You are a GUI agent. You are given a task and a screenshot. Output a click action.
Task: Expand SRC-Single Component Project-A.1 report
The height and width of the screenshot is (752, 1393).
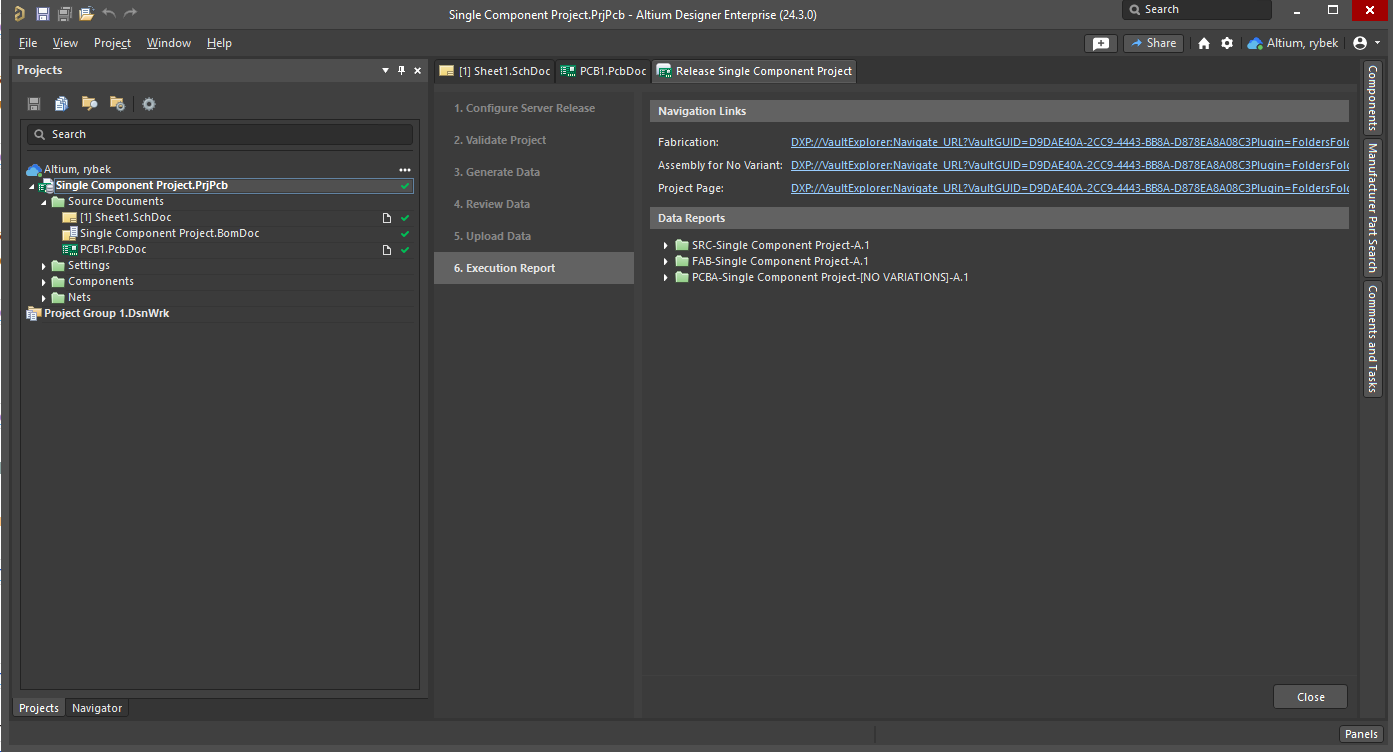(x=666, y=245)
